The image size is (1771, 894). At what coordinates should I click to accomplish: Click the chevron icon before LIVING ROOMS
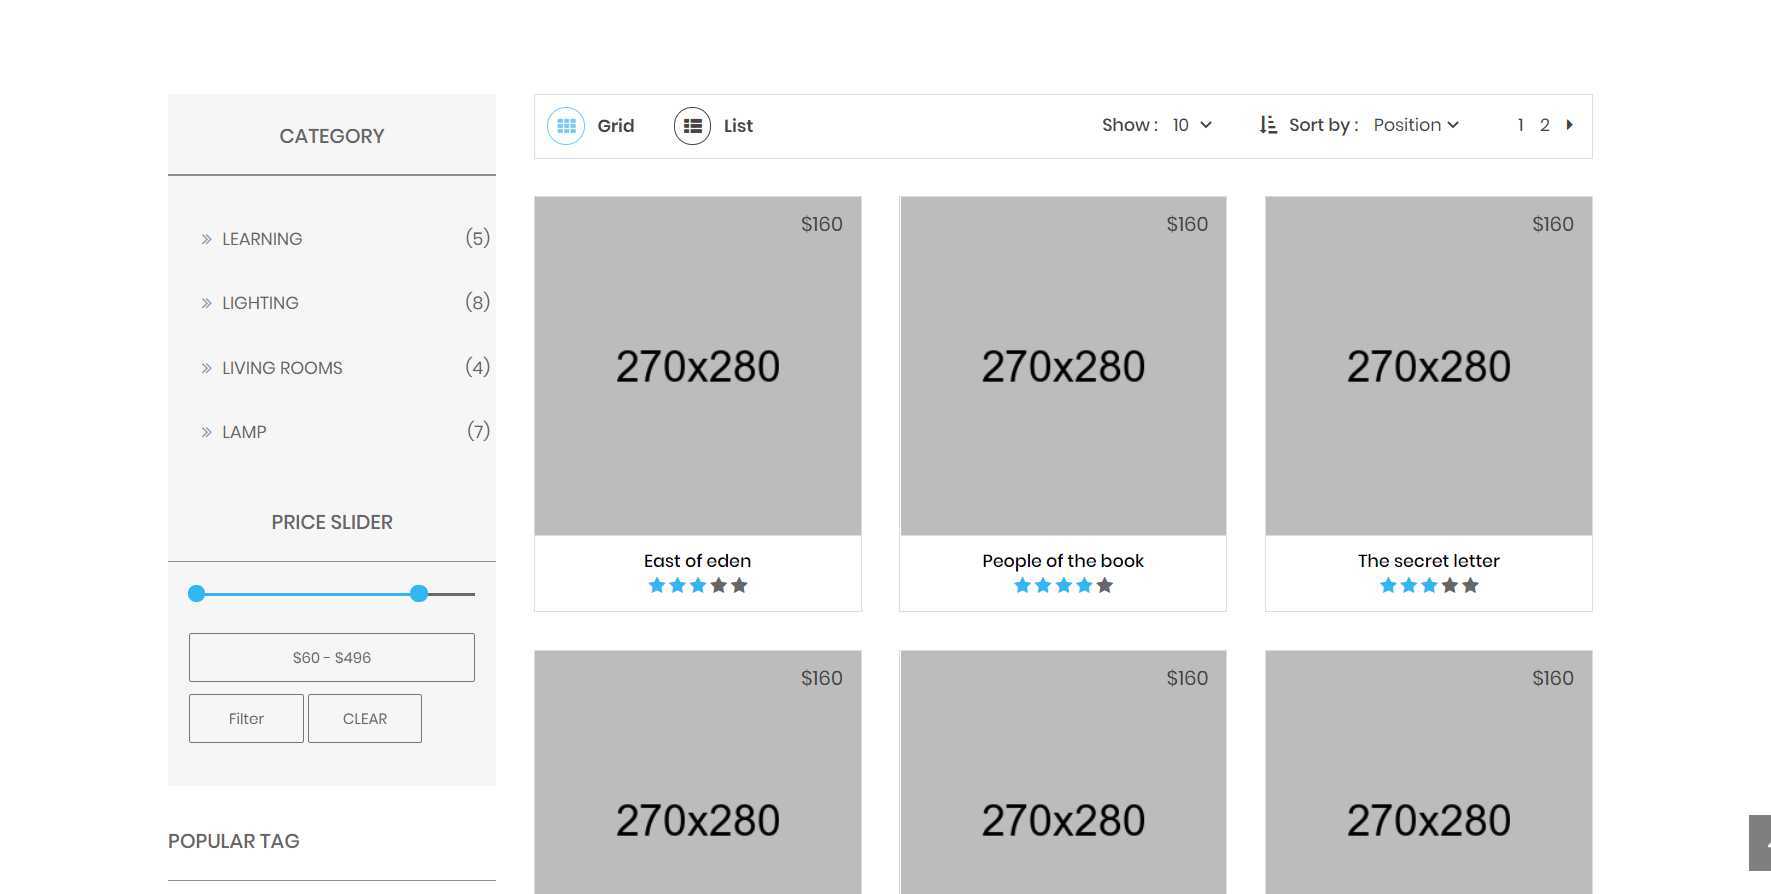tap(206, 368)
